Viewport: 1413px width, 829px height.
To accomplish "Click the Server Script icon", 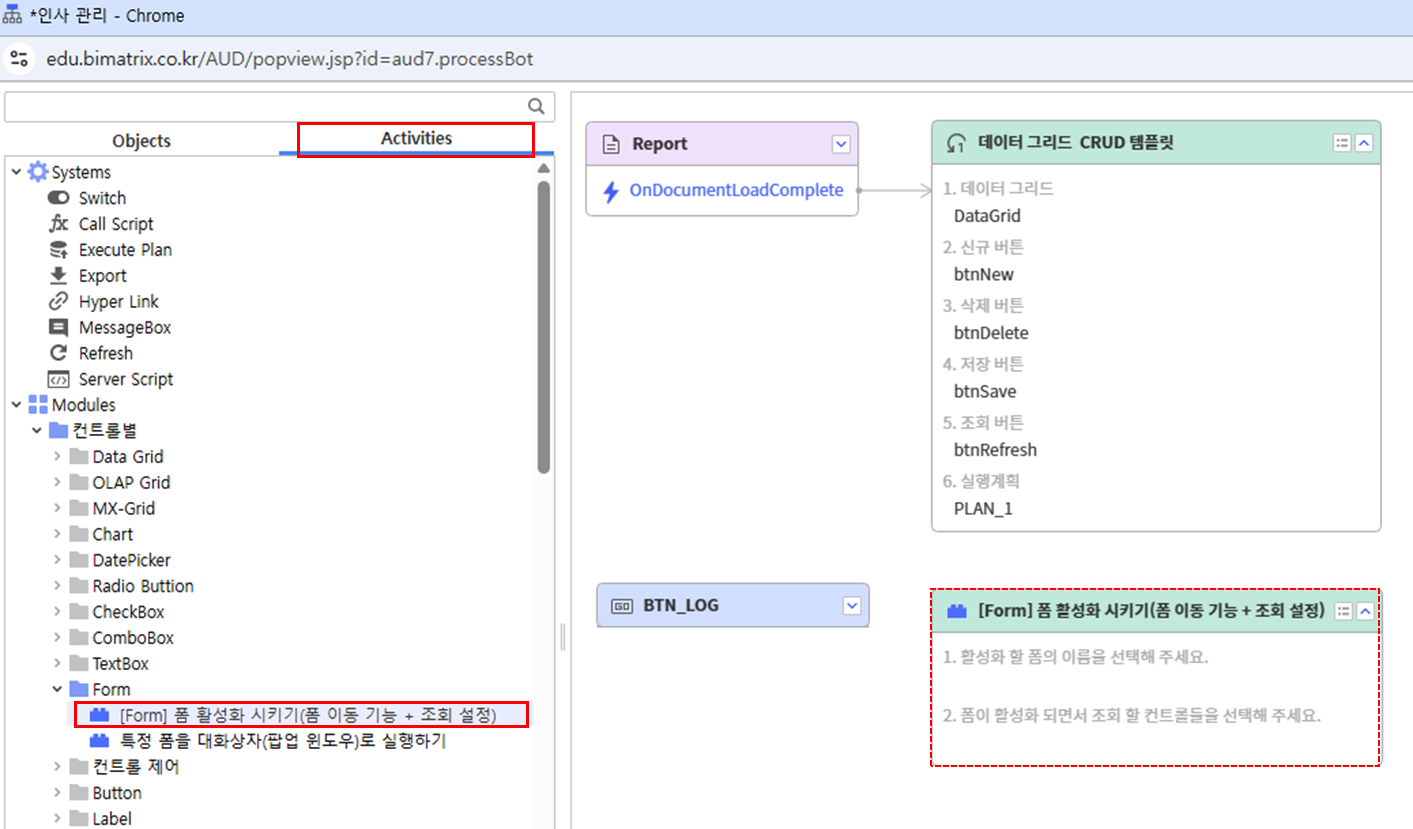I will pos(58,380).
